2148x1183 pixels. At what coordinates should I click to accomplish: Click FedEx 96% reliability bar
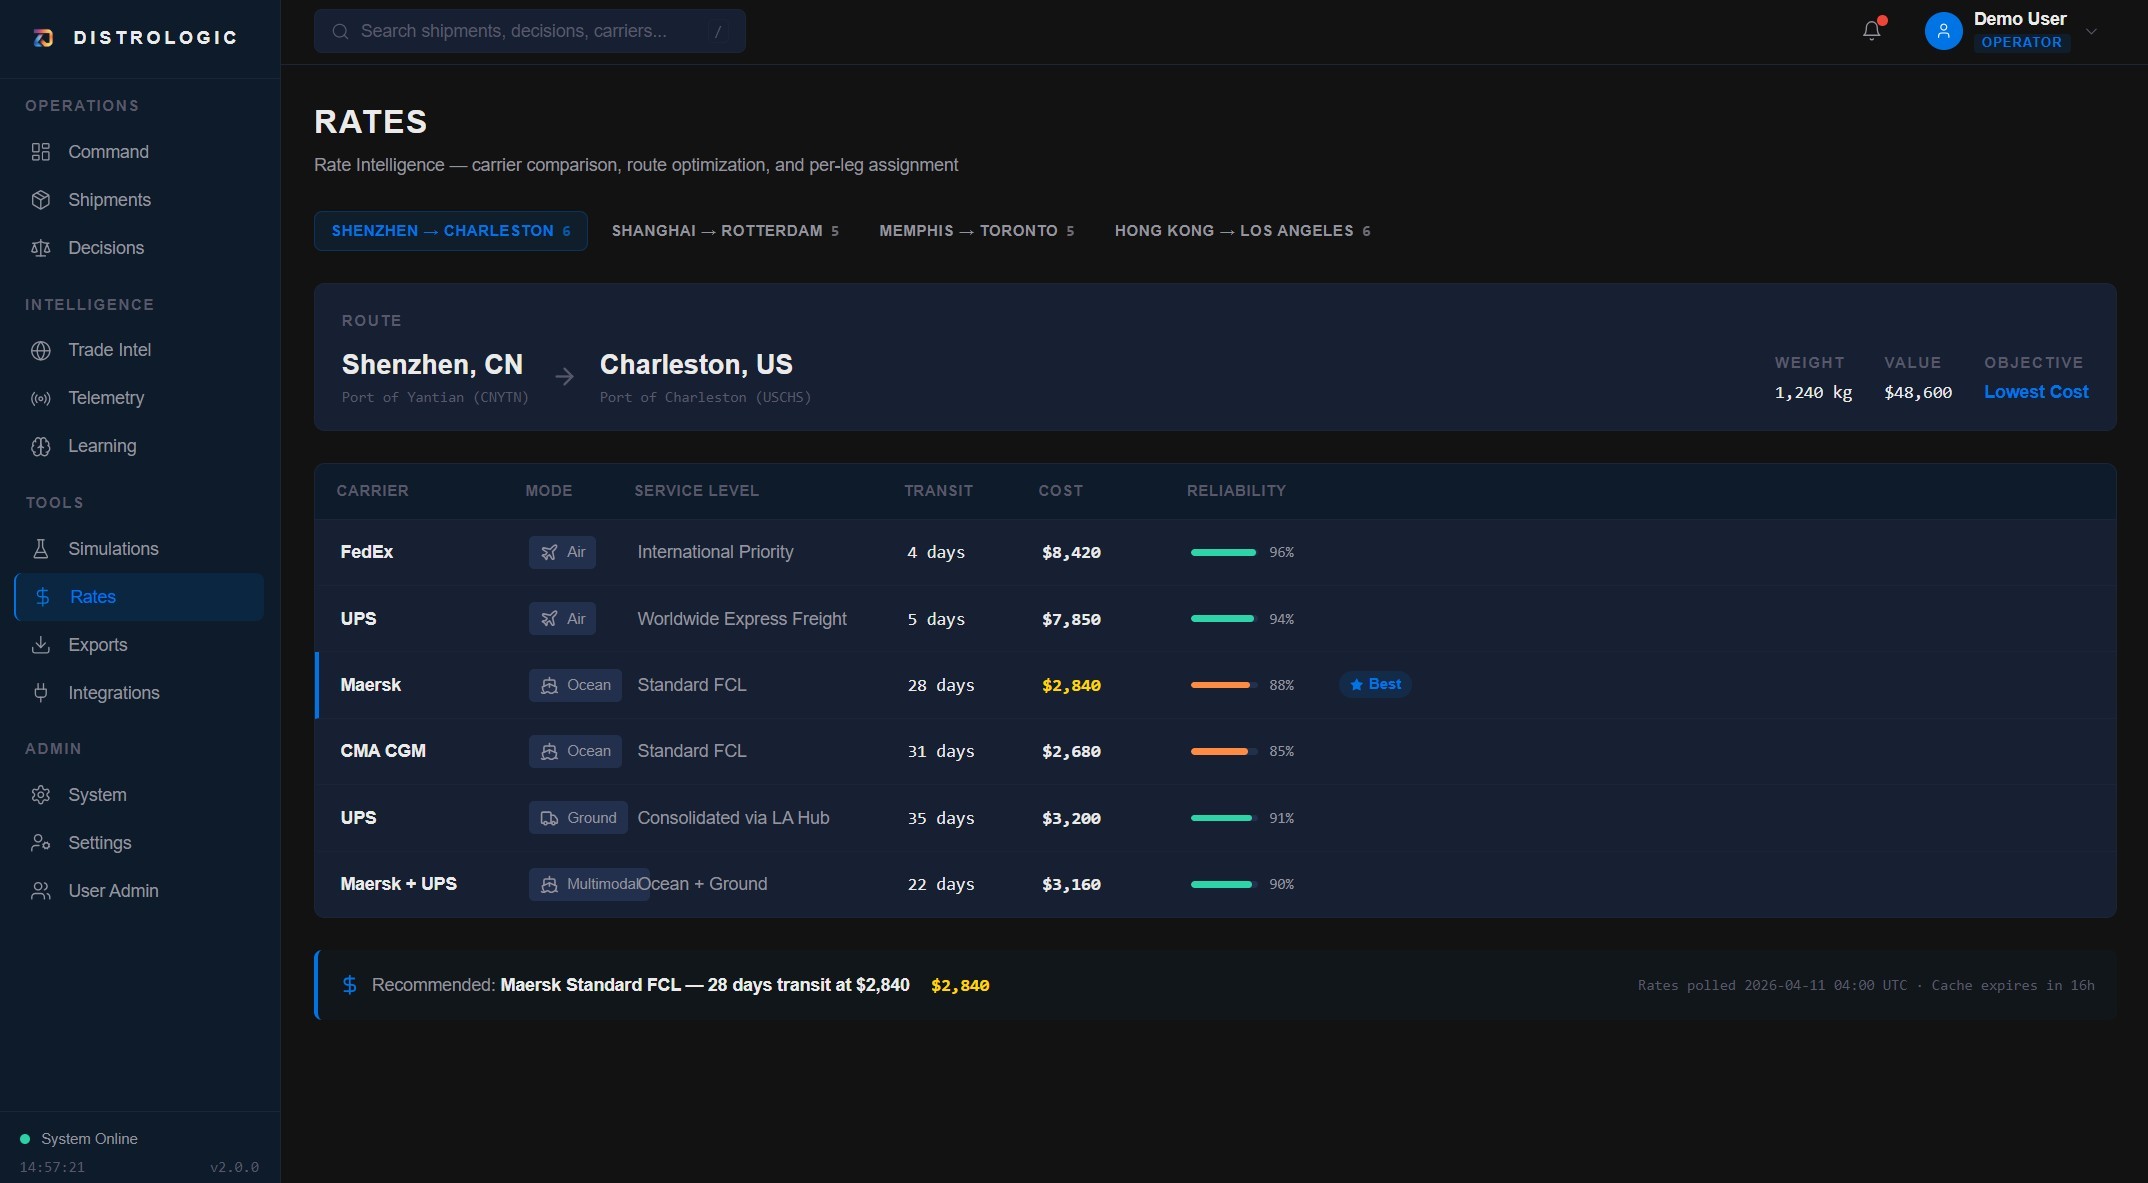point(1224,552)
